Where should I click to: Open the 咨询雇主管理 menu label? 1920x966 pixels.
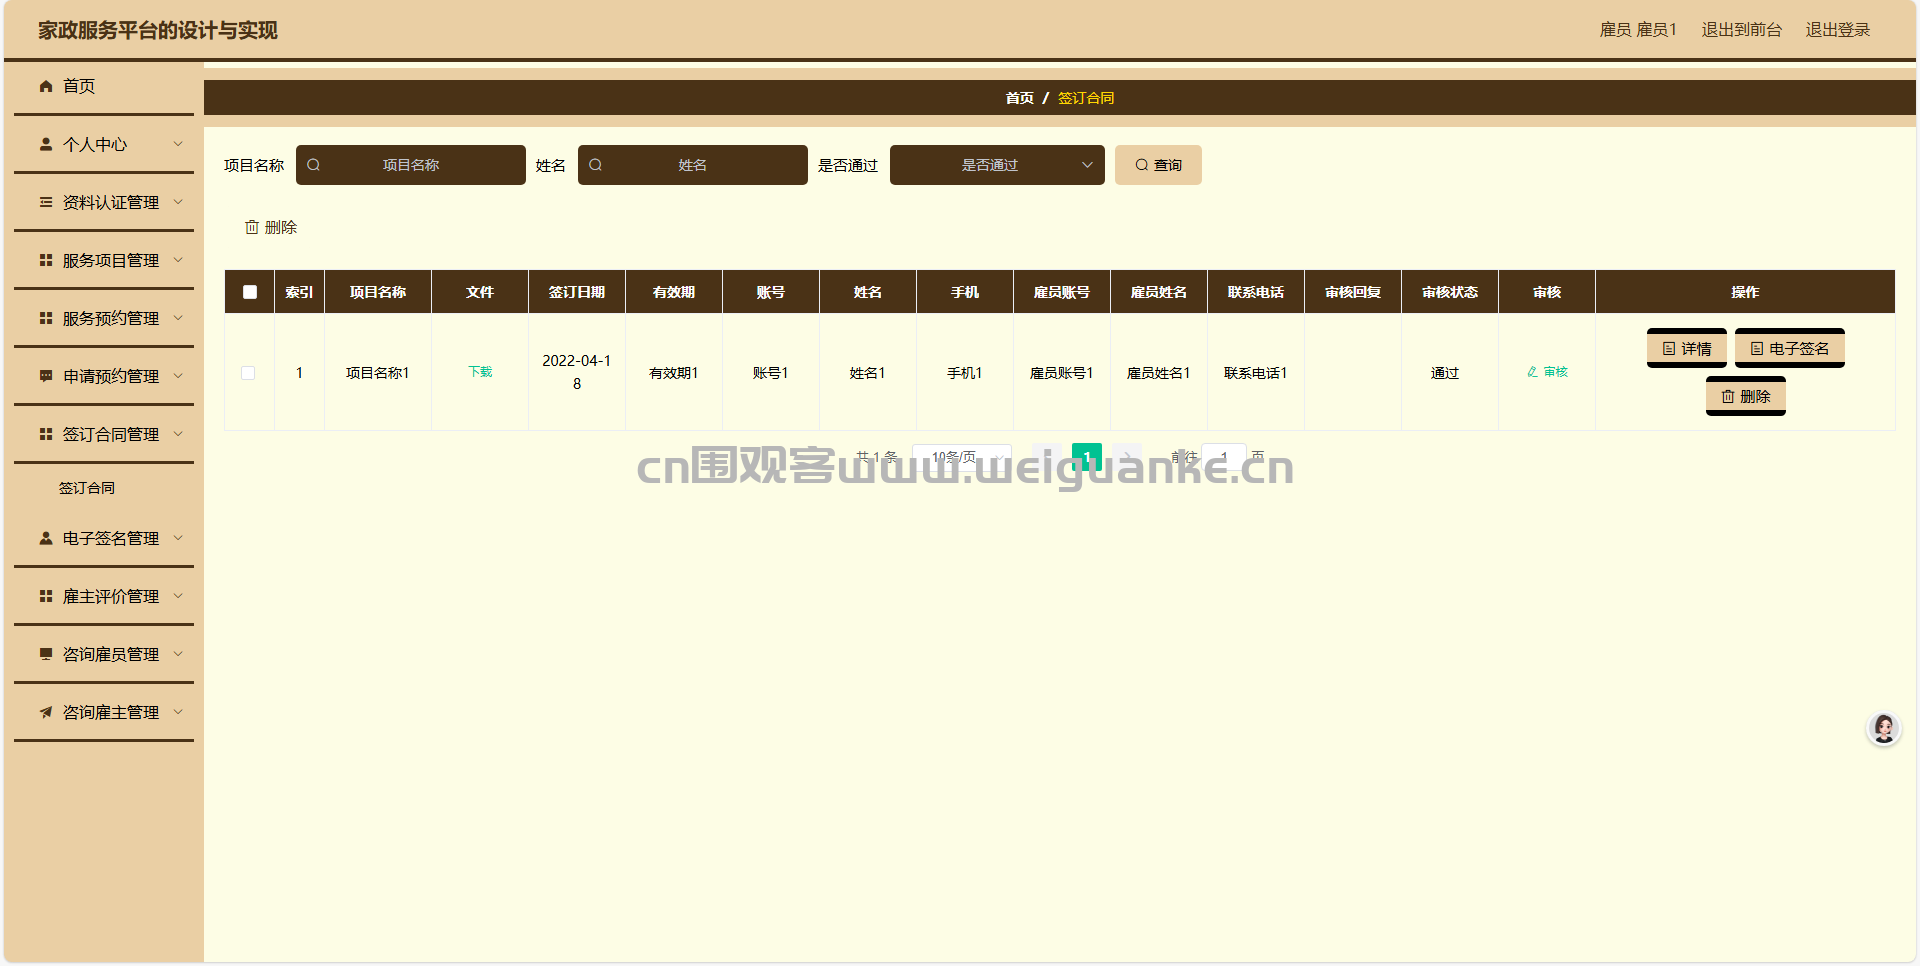111,712
